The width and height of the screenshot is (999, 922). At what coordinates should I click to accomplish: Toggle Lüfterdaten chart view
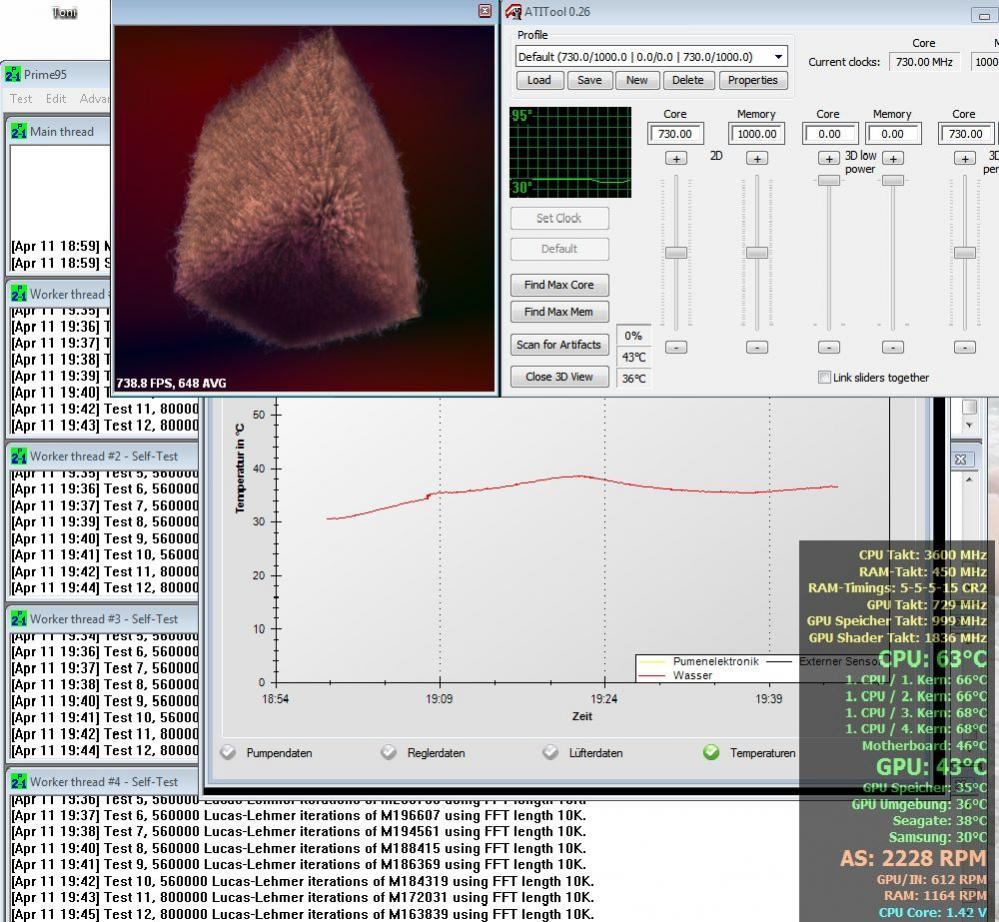pos(550,753)
